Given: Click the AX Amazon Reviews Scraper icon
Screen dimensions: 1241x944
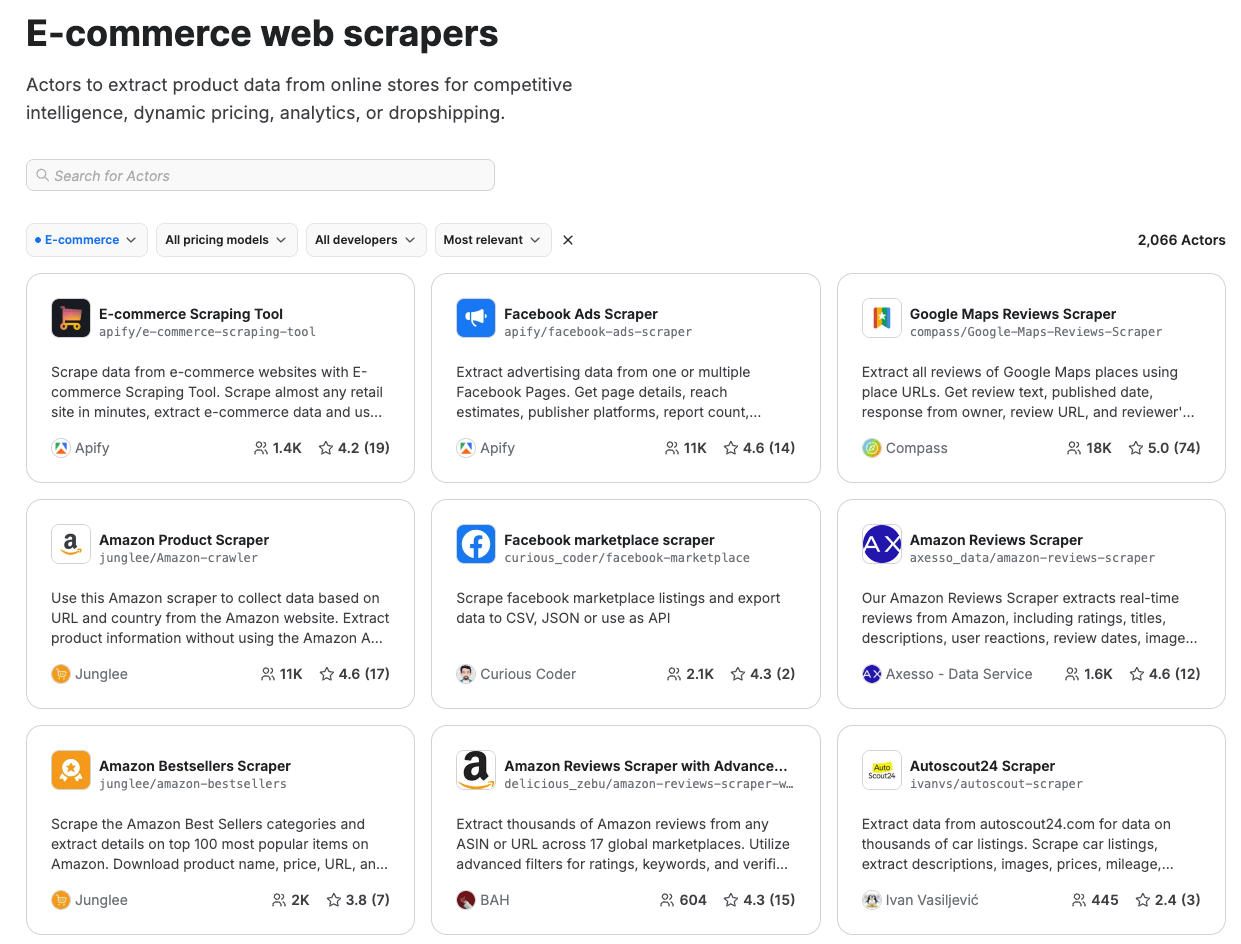Looking at the screenshot, I should coord(881,544).
